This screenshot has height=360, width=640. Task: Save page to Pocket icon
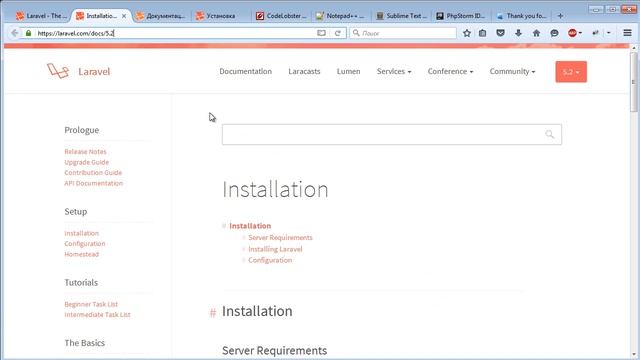500,33
